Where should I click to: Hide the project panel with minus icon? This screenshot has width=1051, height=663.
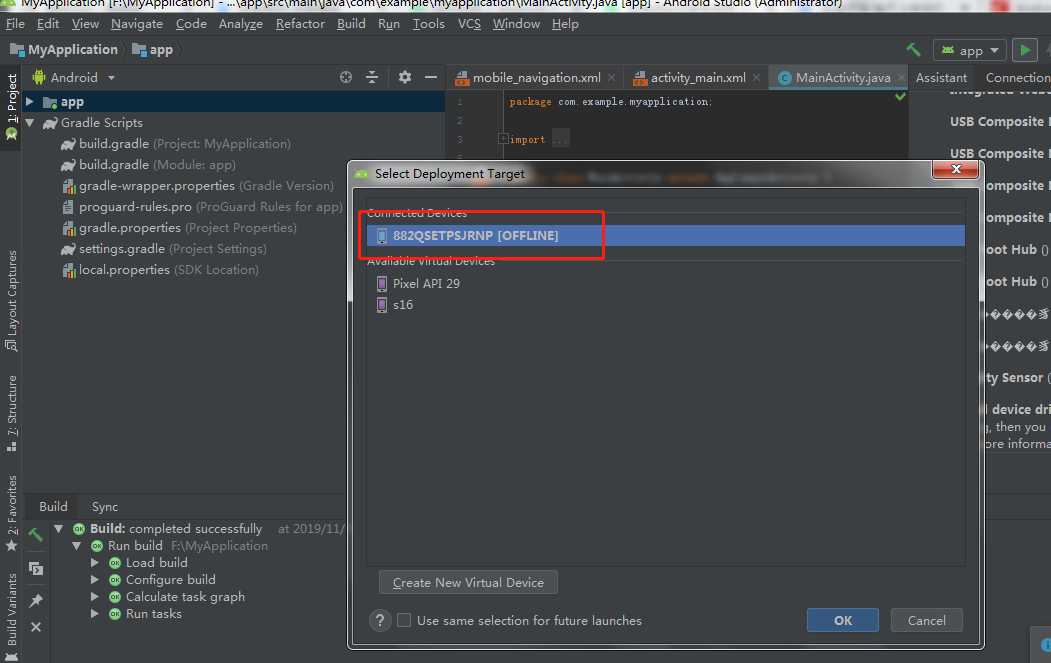(x=431, y=77)
